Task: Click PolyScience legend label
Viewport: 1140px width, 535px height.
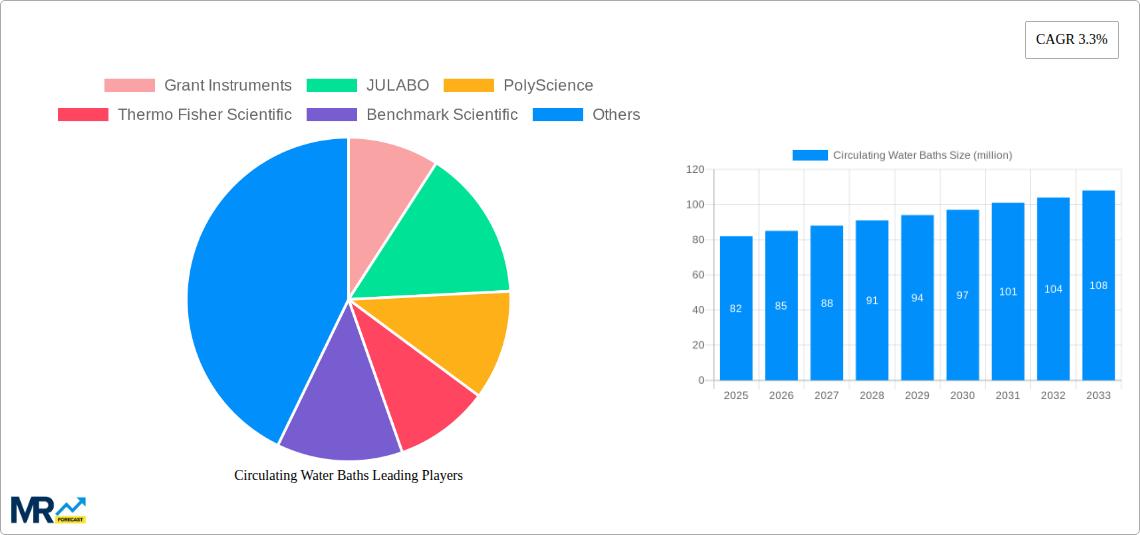Action: tap(548, 86)
